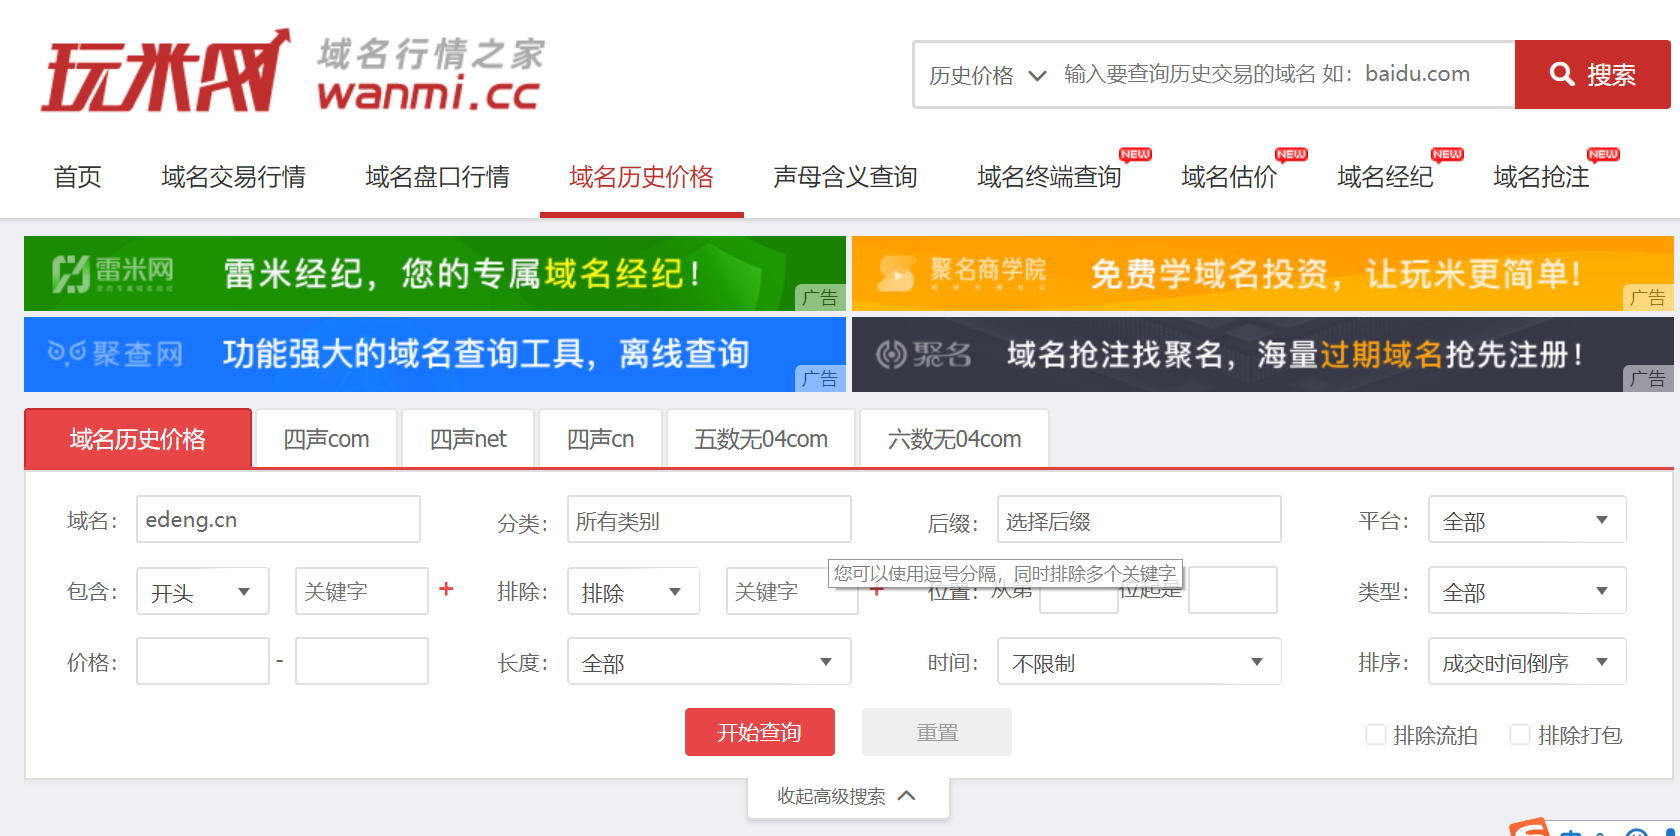Open the 聚名商学院 orange banner
Screen dimensions: 1680x836
[x=1262, y=273]
